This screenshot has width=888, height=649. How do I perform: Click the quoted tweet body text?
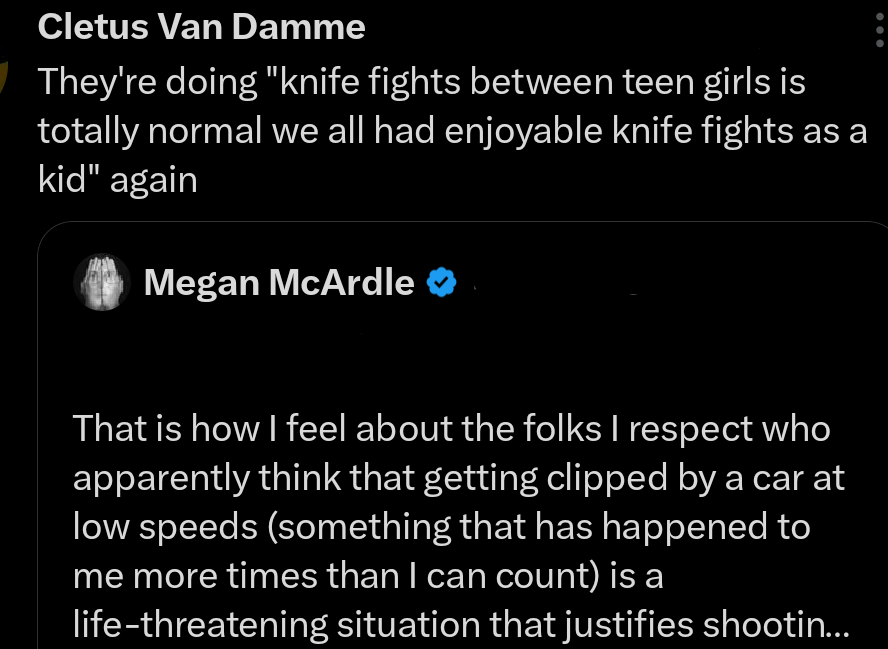pyautogui.click(x=450, y=525)
